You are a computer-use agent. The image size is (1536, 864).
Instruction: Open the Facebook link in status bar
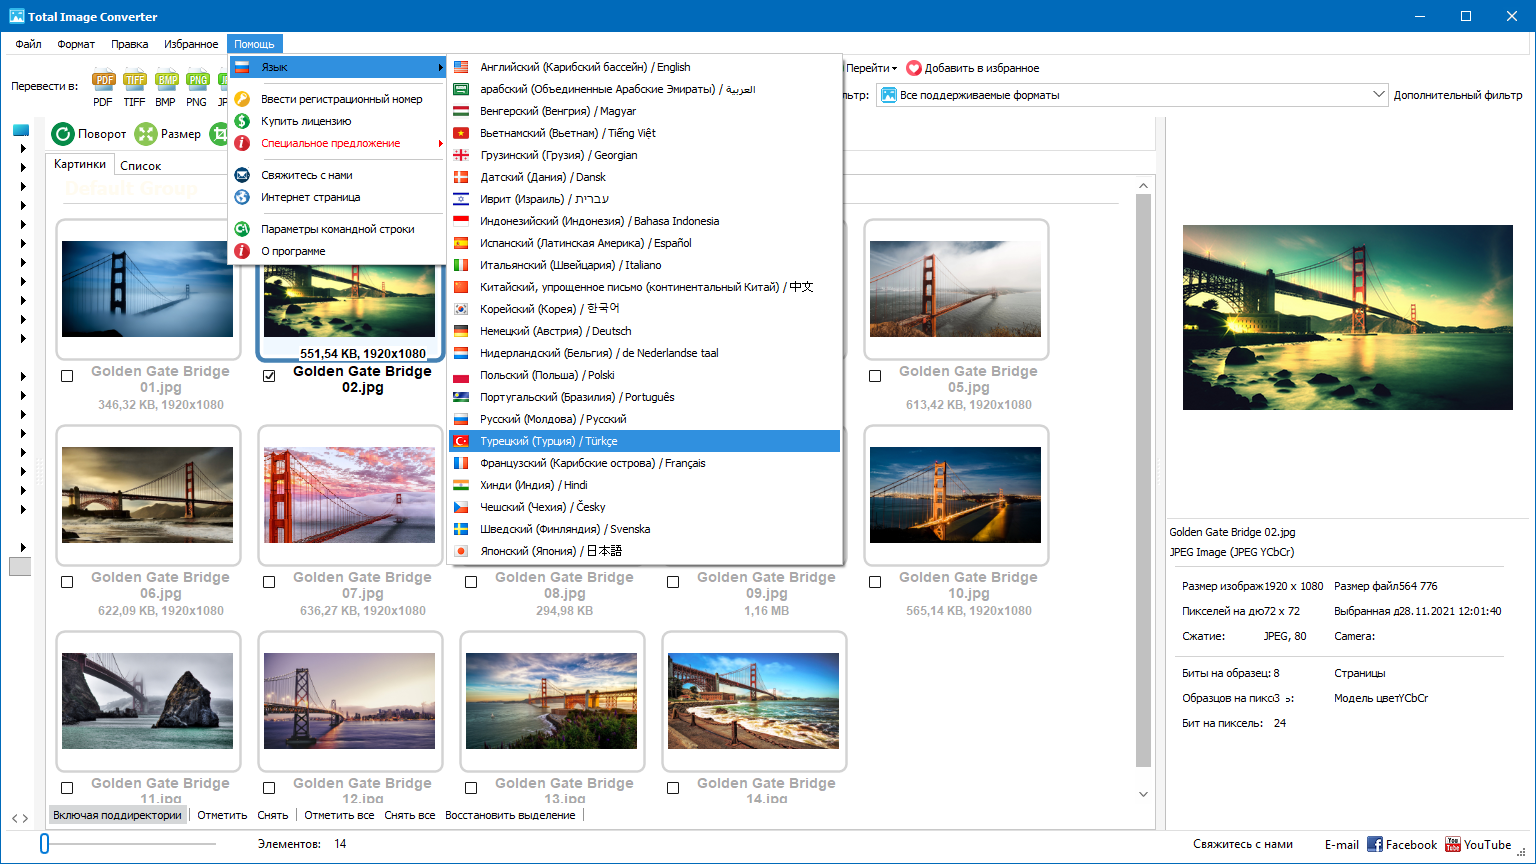click(1402, 845)
